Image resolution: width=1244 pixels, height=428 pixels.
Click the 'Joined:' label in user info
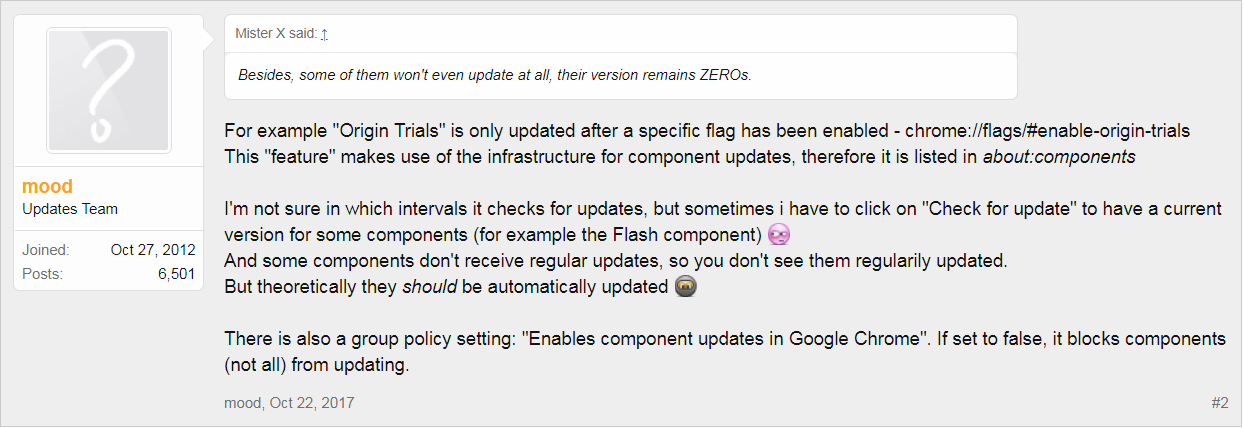46,250
